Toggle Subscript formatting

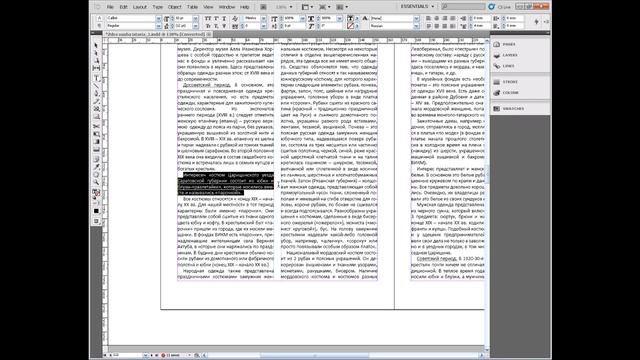tap(216, 26)
